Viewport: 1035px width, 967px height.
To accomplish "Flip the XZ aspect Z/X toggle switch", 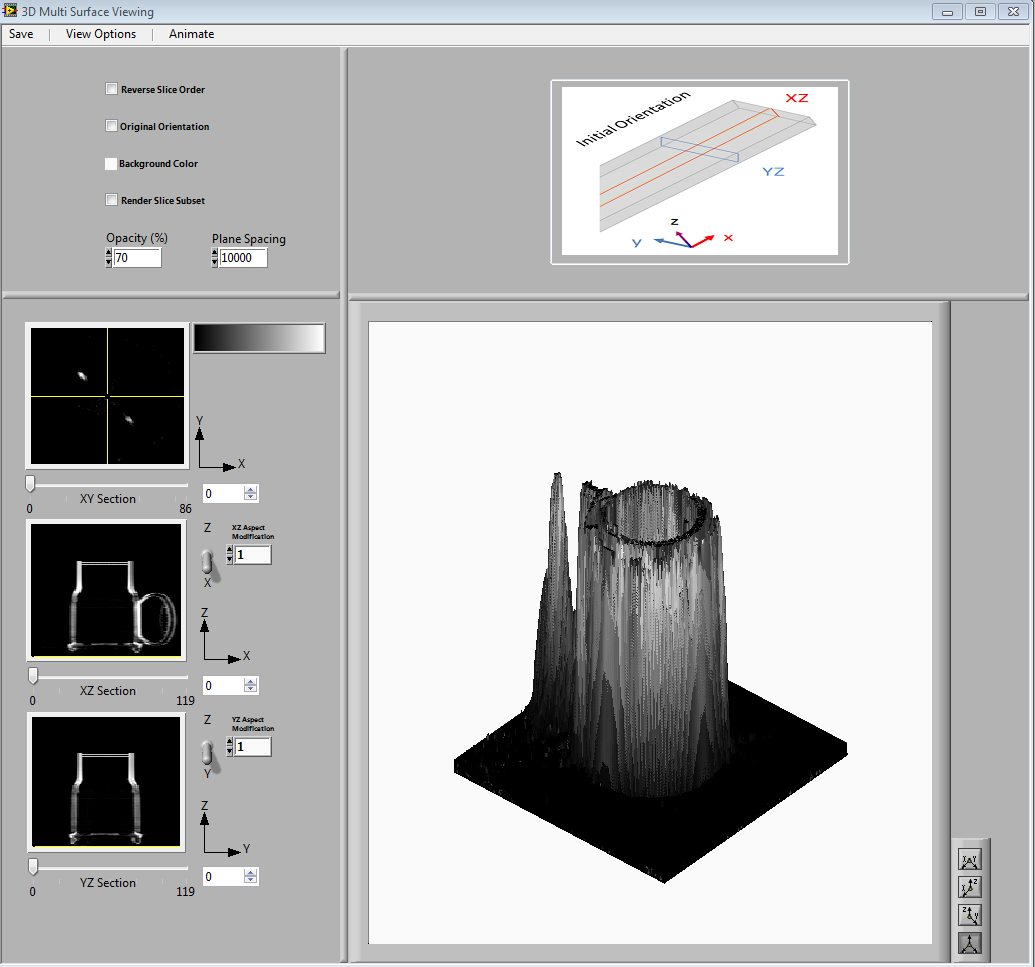I will (208, 560).
